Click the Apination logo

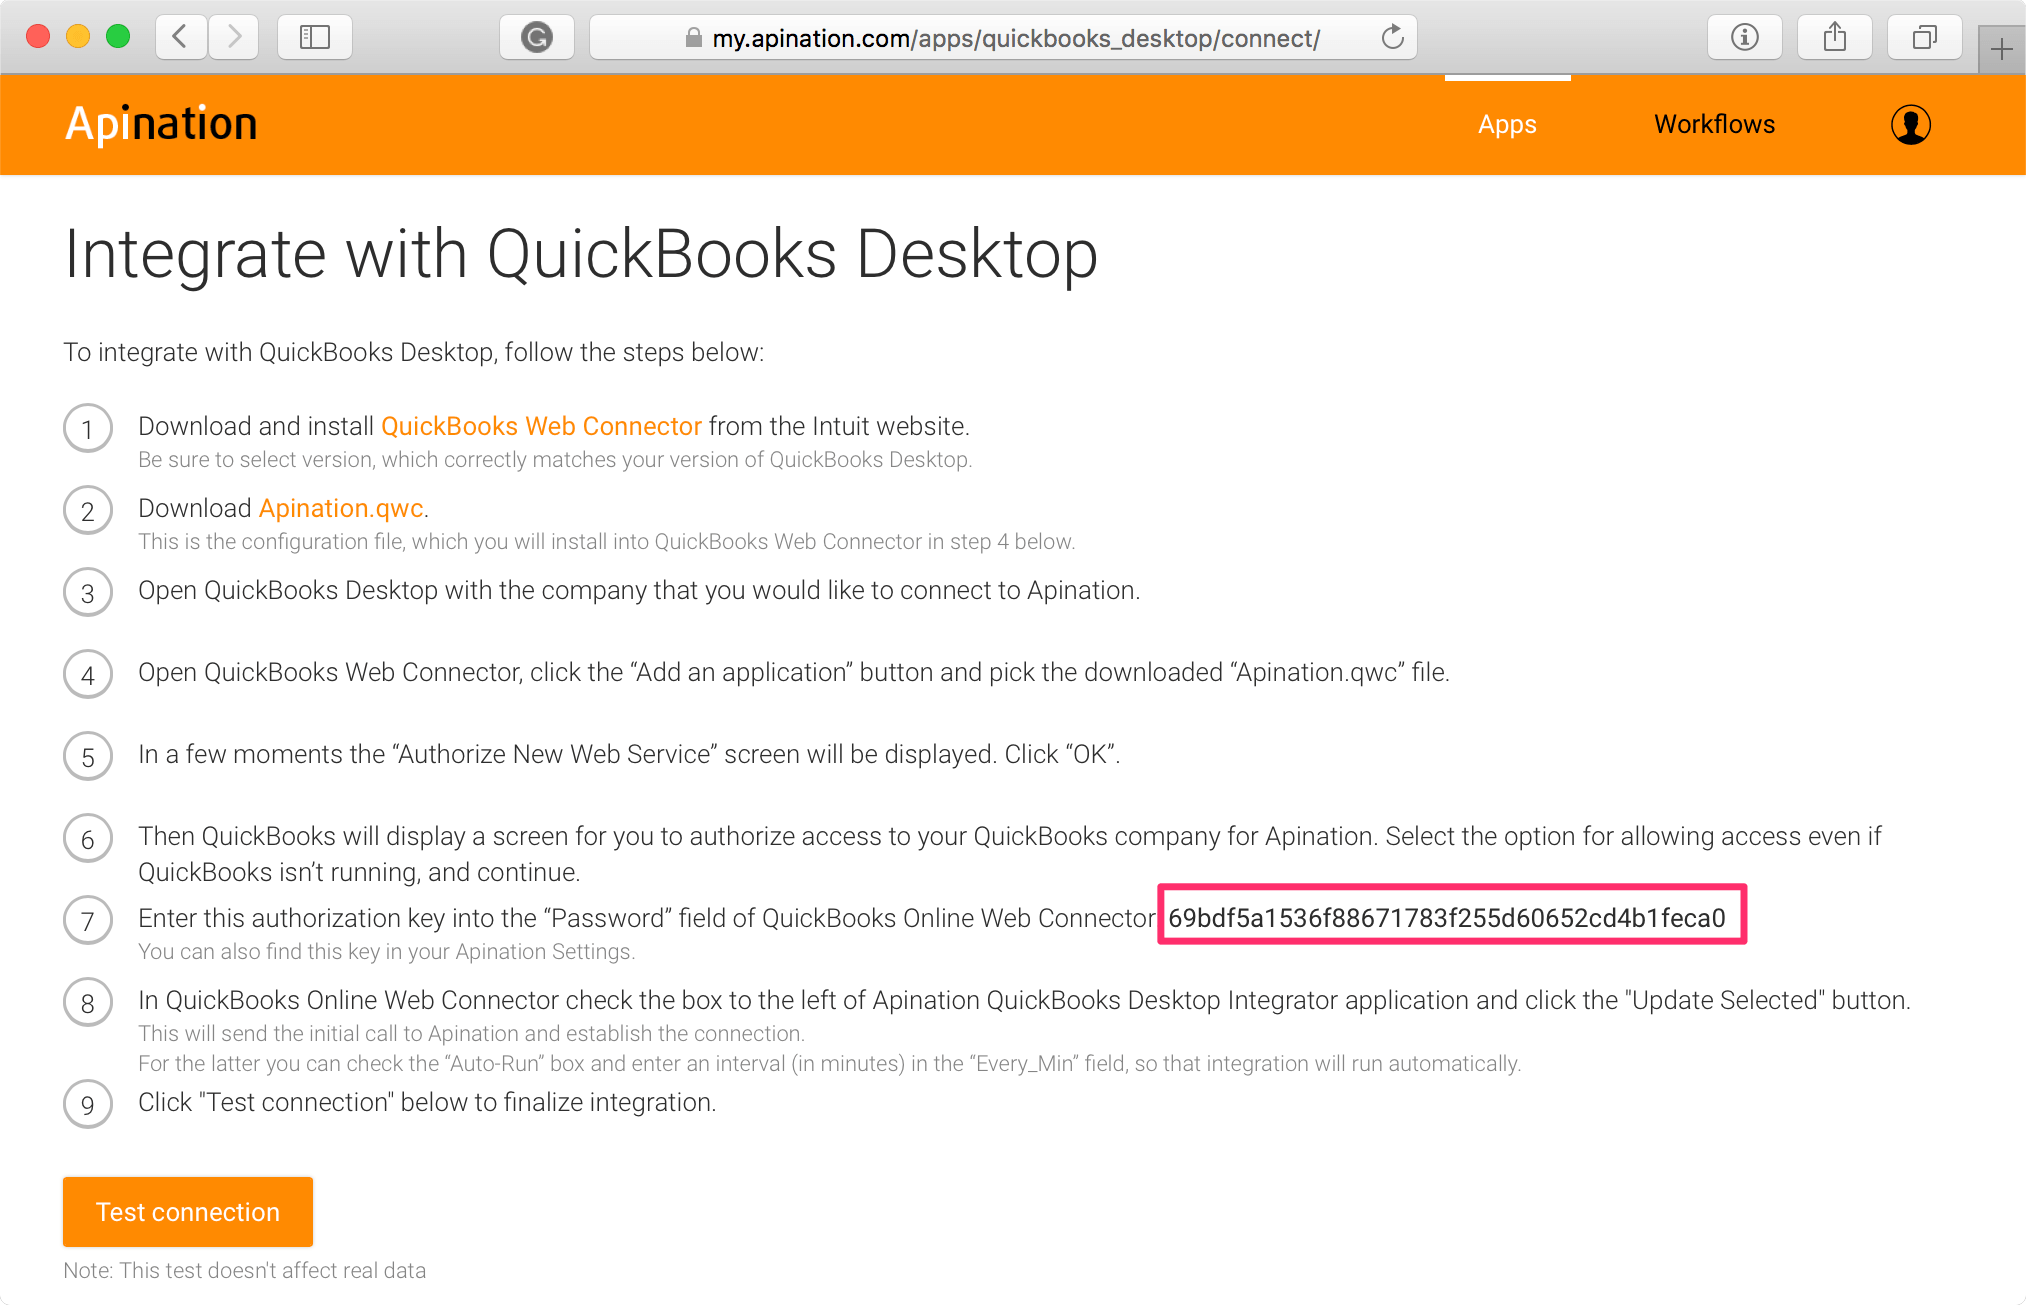coord(162,124)
